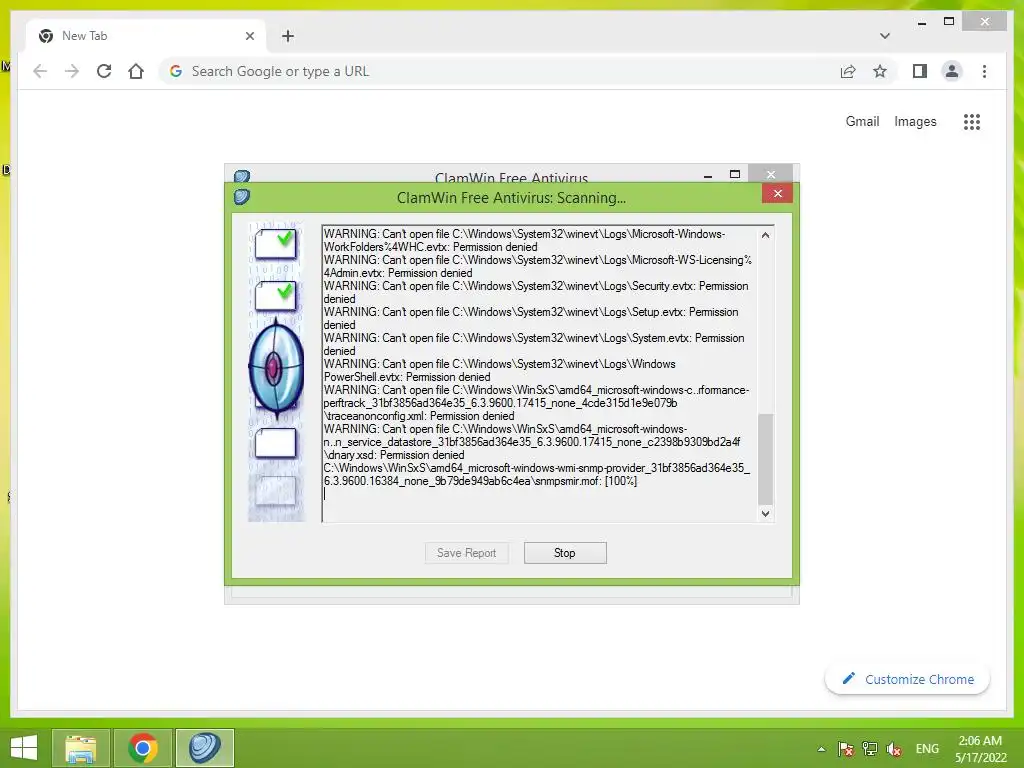Screen dimensions: 1024x768
Task: Click the Chrome taskbar icon
Action: (x=143, y=748)
